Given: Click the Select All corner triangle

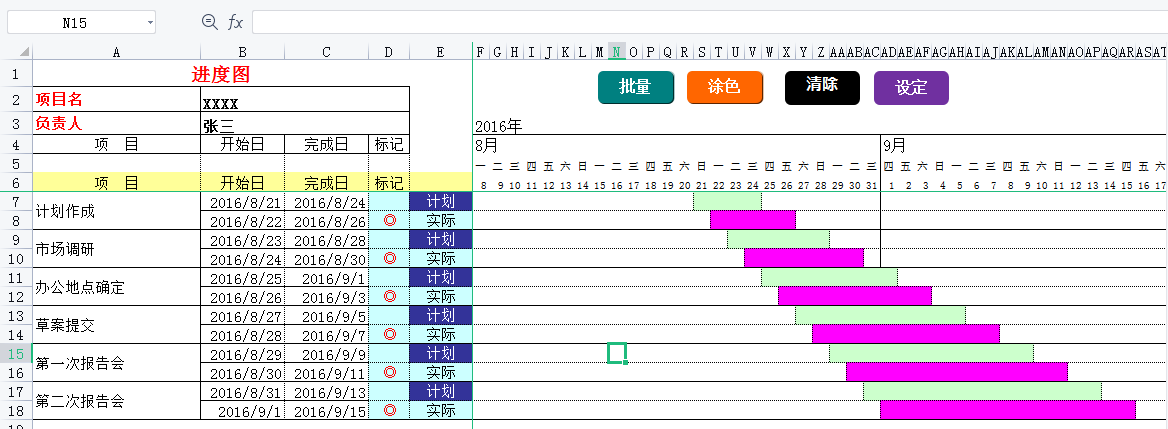Looking at the screenshot, I should 24,52.
